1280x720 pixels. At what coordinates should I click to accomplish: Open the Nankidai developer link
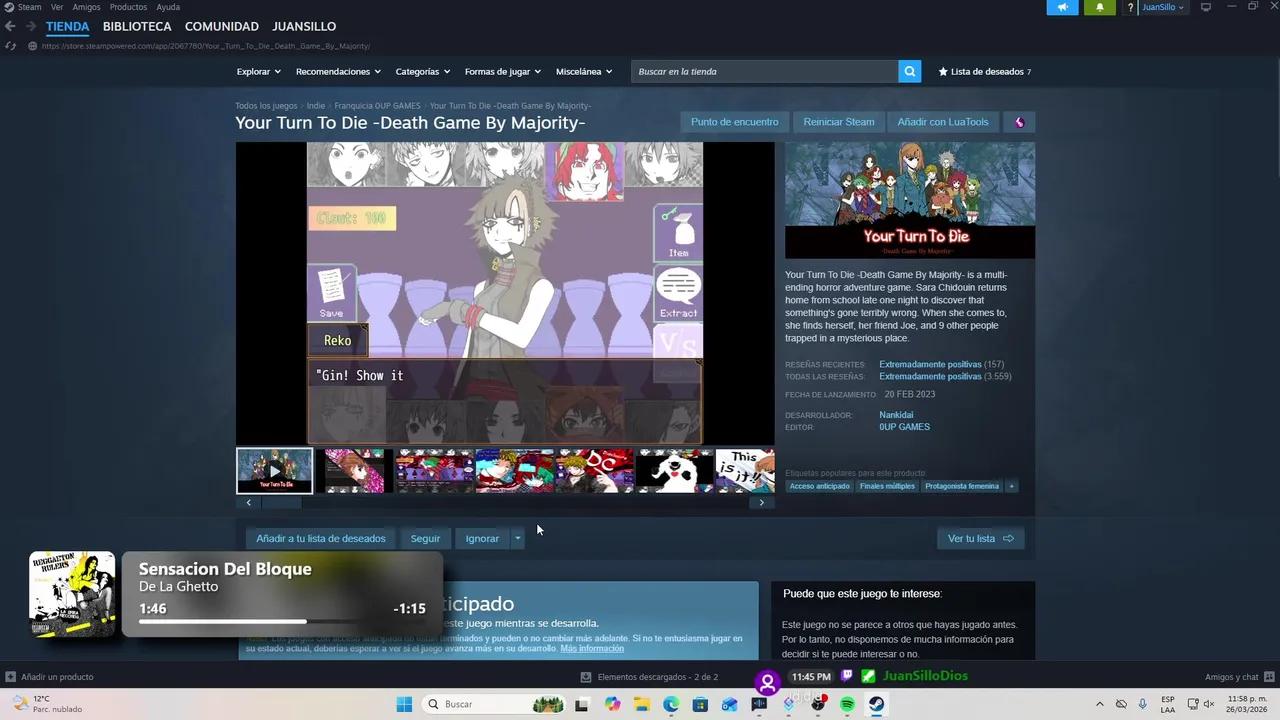click(896, 415)
